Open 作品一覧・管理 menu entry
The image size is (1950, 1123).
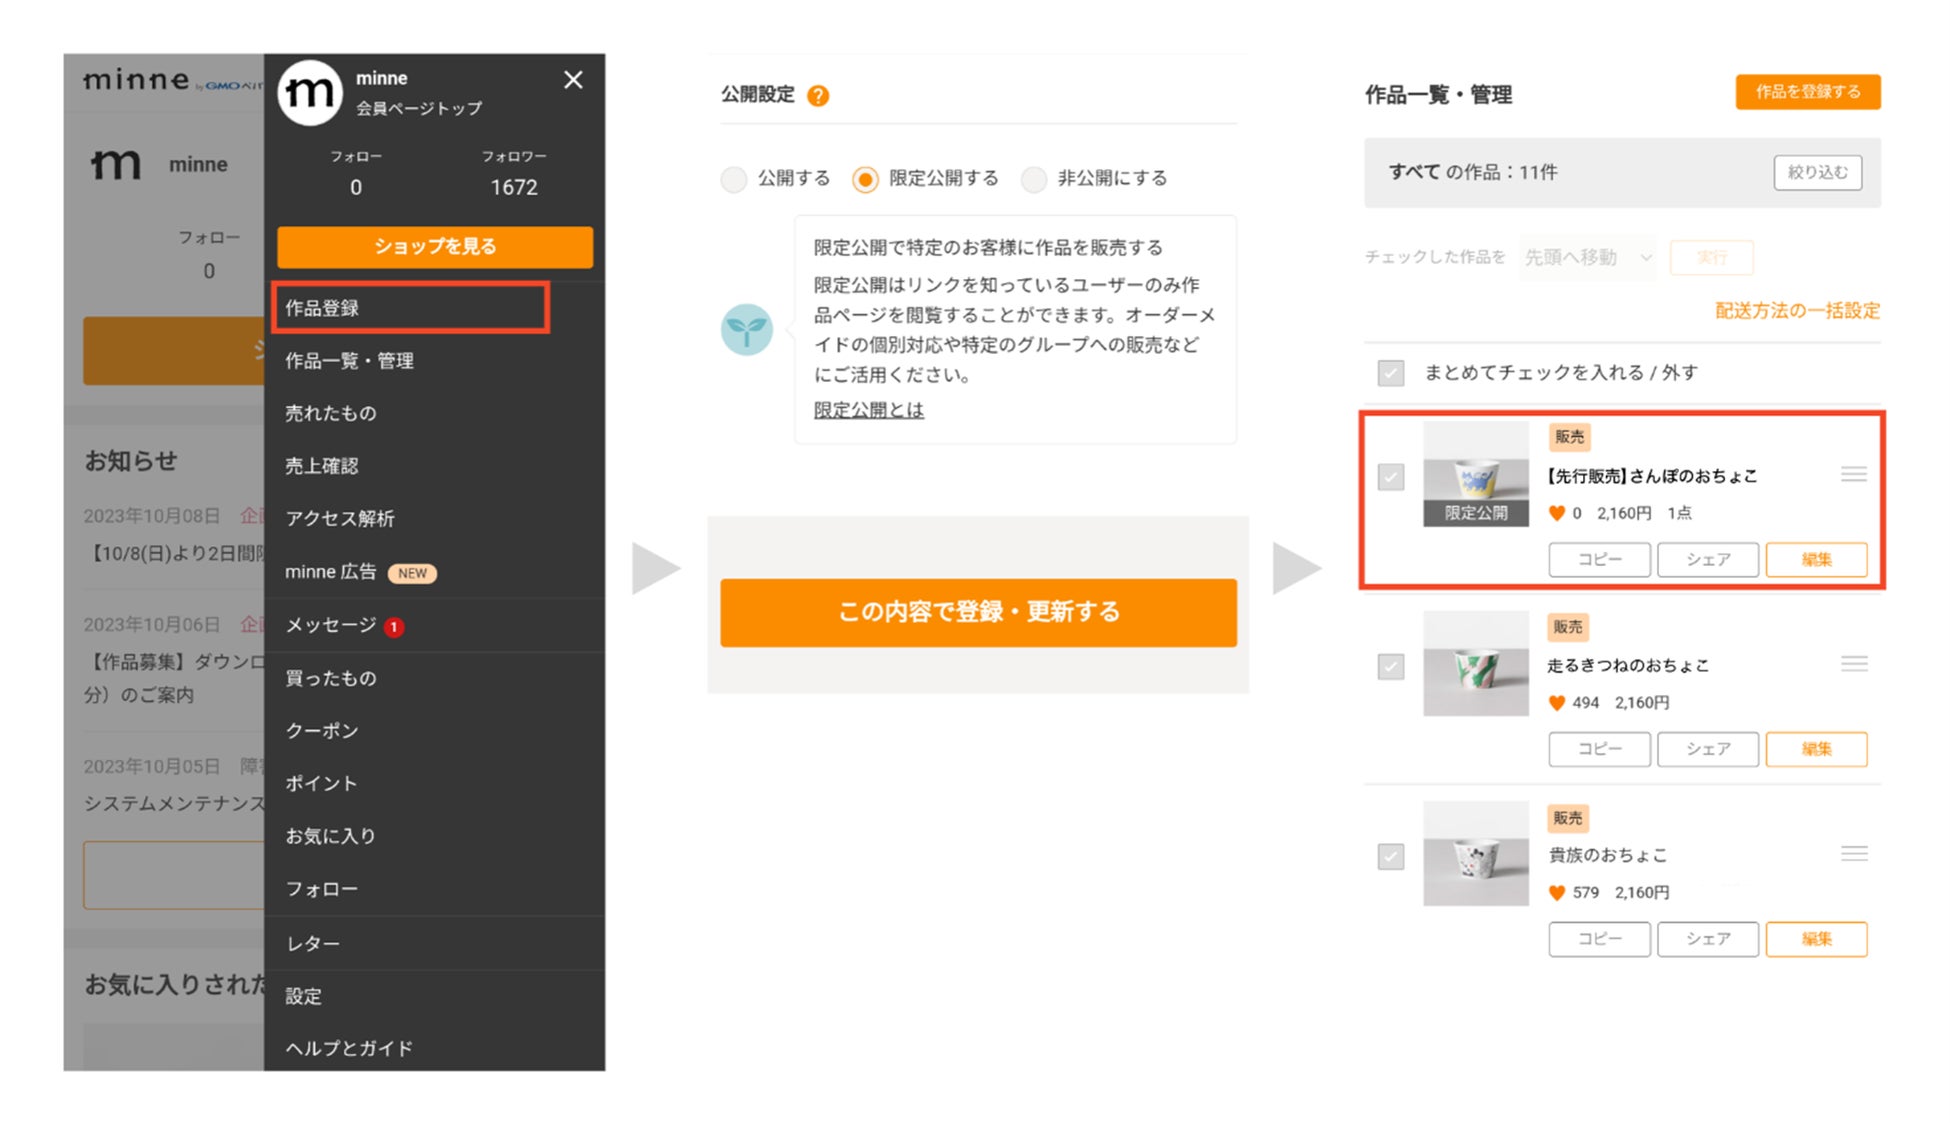click(x=349, y=361)
